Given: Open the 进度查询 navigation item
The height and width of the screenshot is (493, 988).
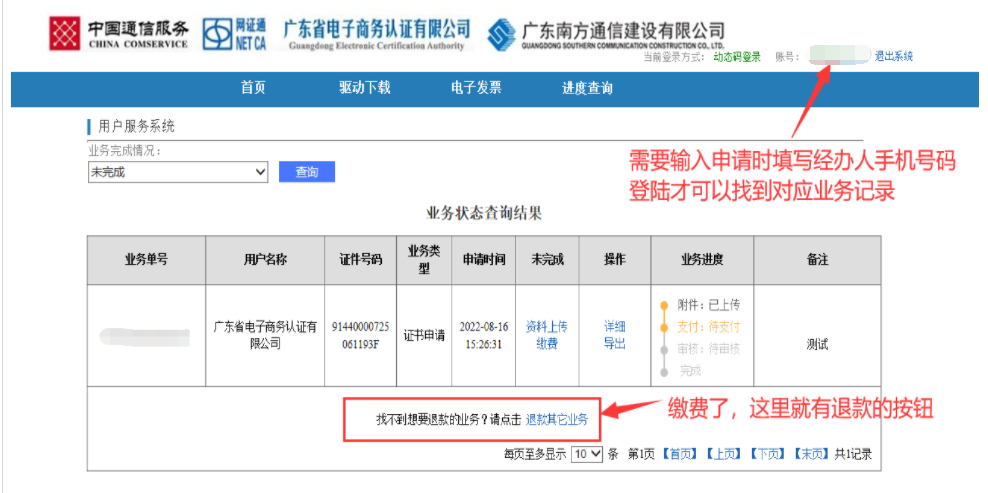Looking at the screenshot, I should tap(587, 88).
